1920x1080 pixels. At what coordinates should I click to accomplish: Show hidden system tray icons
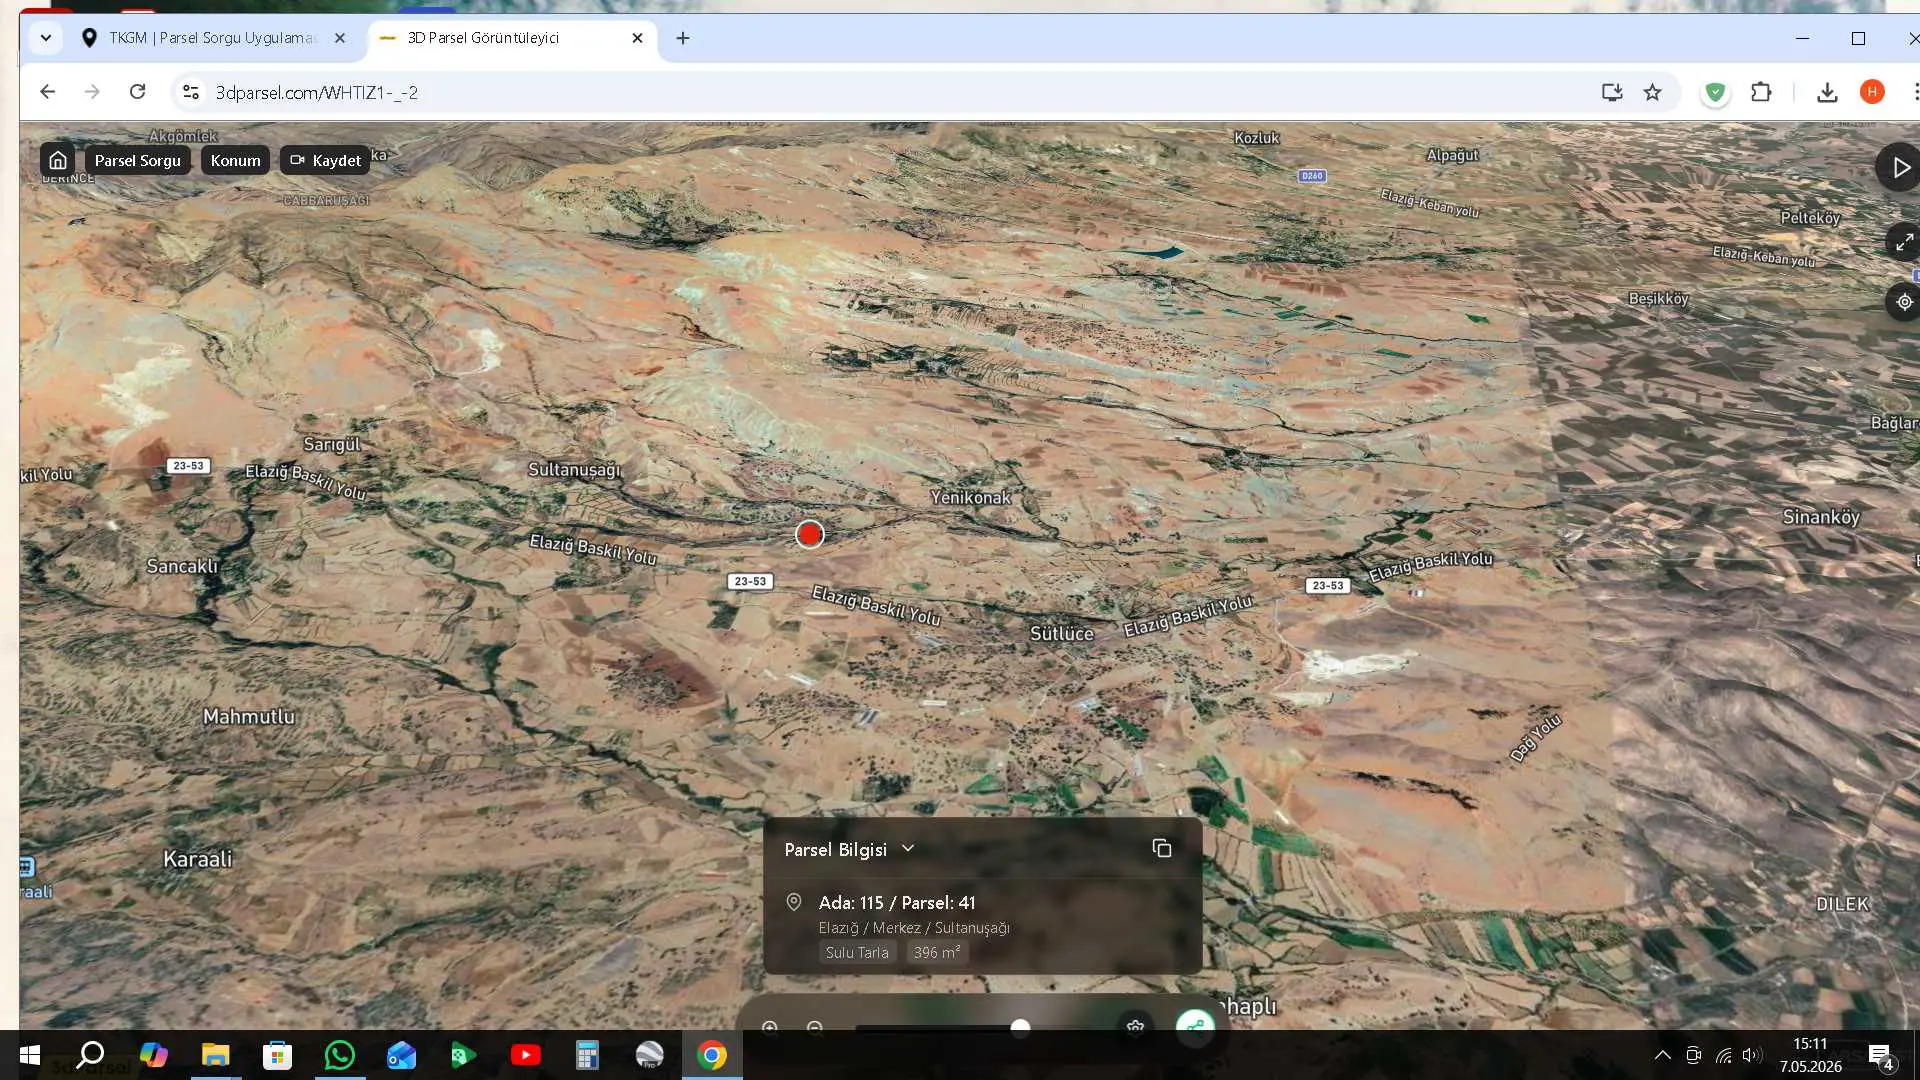point(1662,1055)
